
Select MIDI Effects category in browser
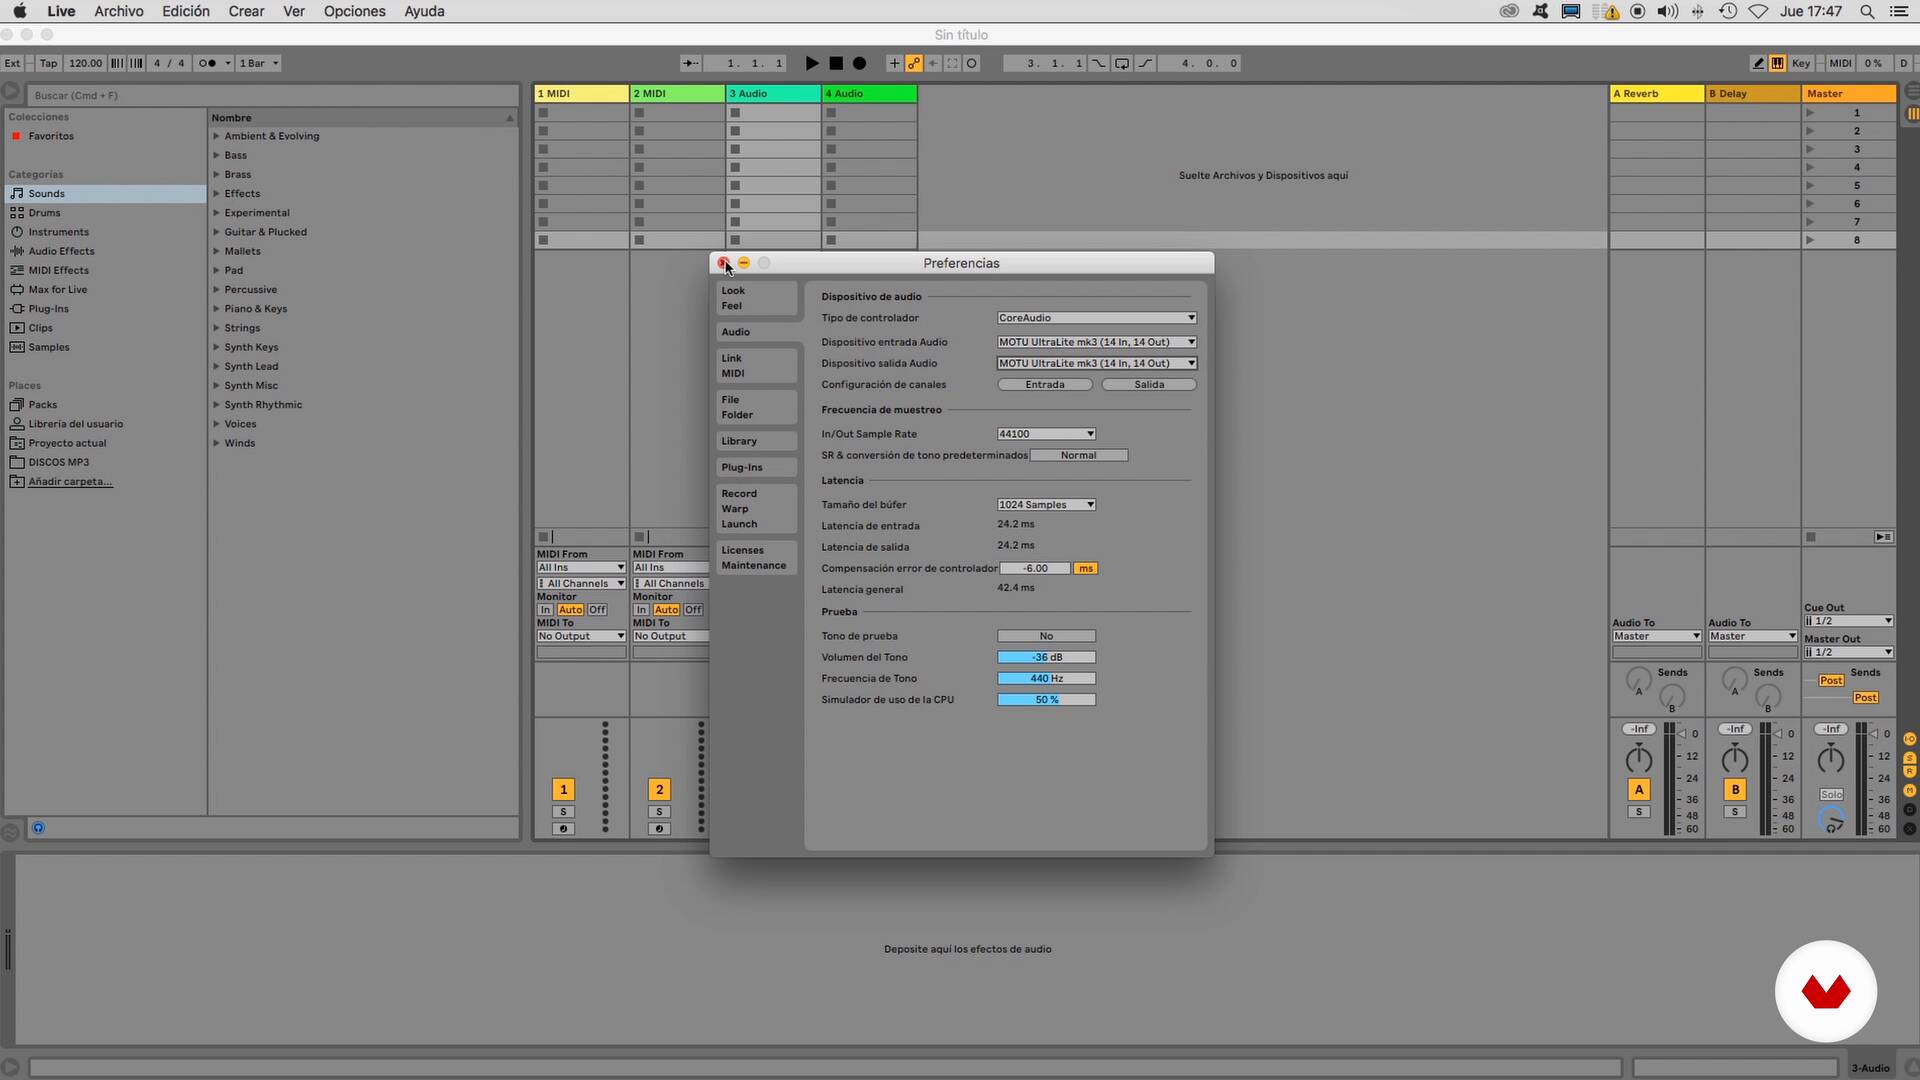[x=105, y=270]
